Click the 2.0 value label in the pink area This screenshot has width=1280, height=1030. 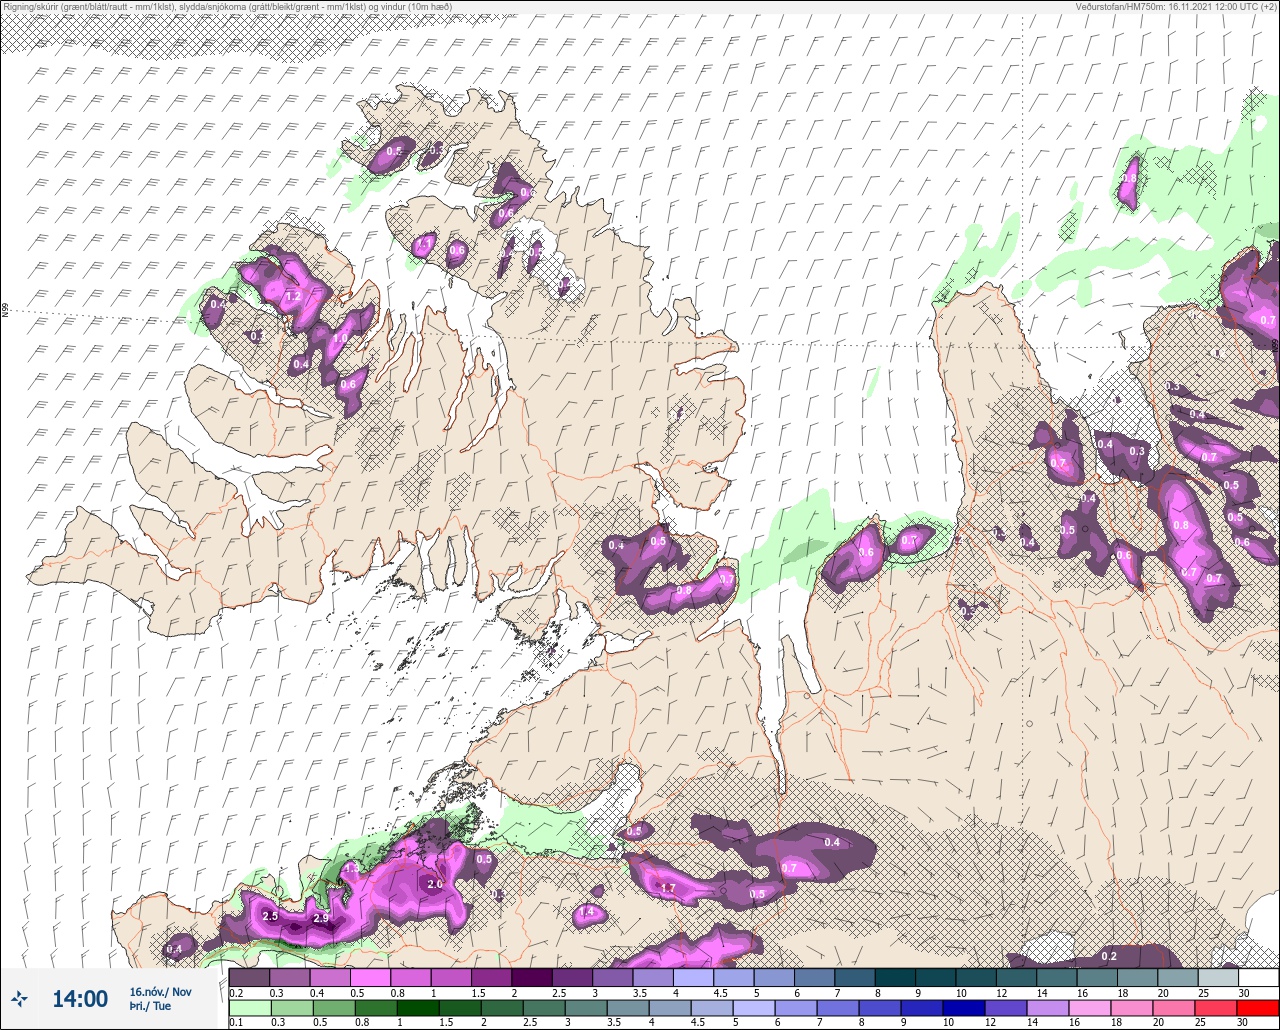(x=435, y=884)
